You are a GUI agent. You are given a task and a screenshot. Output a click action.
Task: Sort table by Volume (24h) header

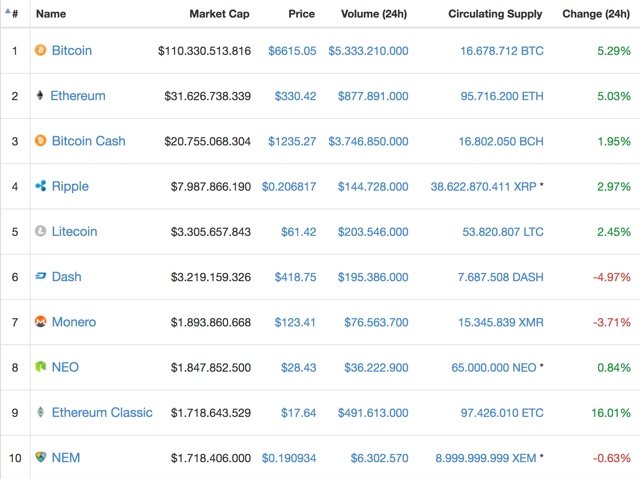point(374,14)
